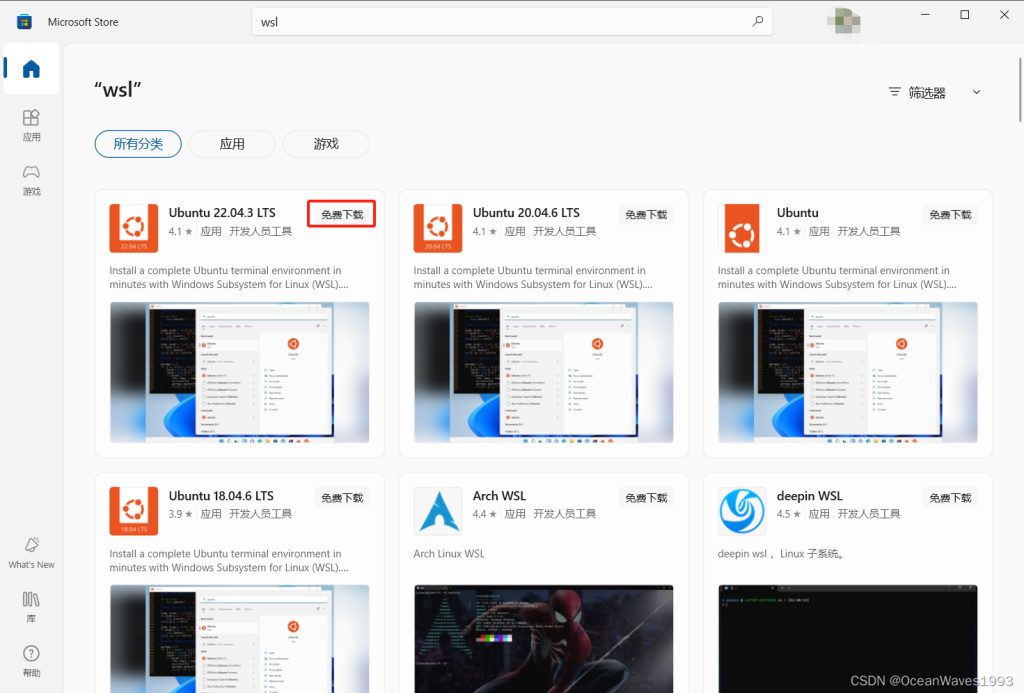1024x693 pixels.
Task: Open the Ubuntu 20.04.6 LTS screenshot thumbnail
Action: click(543, 372)
